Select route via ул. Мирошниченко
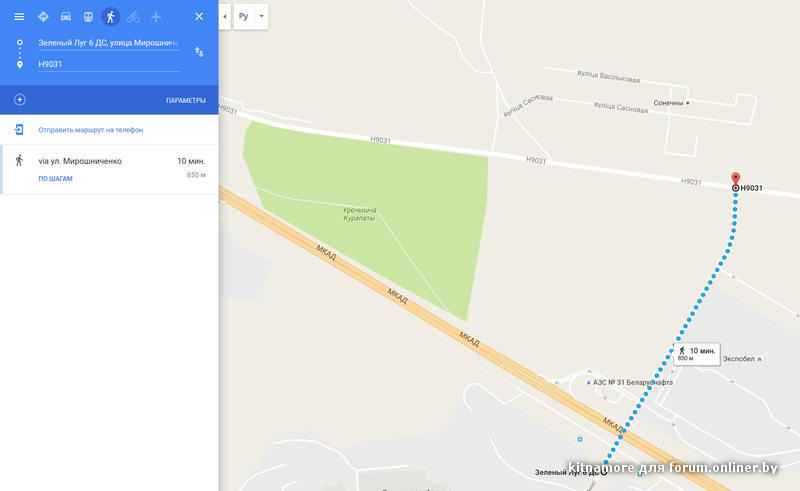 coord(109,169)
